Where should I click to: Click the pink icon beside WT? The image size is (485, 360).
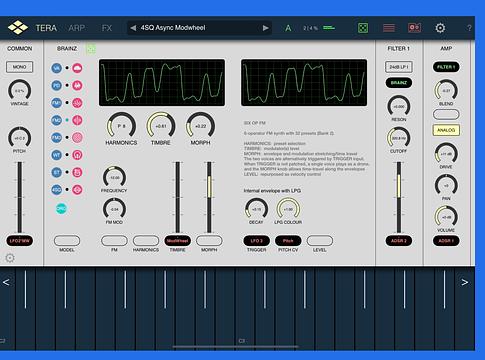pyautogui.click(x=77, y=155)
